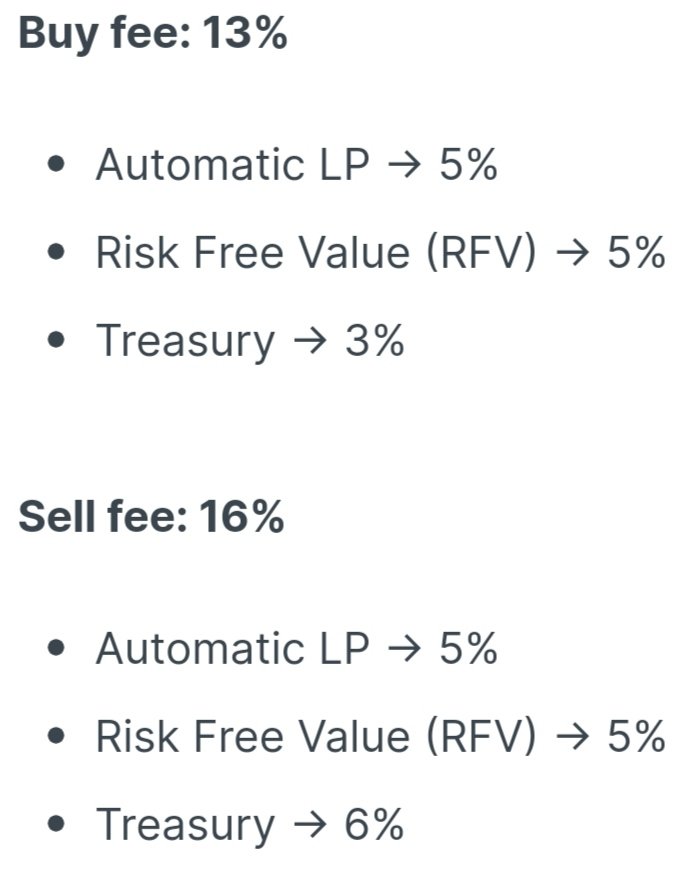
Task: Click the 3% Treasury value
Action: point(374,341)
